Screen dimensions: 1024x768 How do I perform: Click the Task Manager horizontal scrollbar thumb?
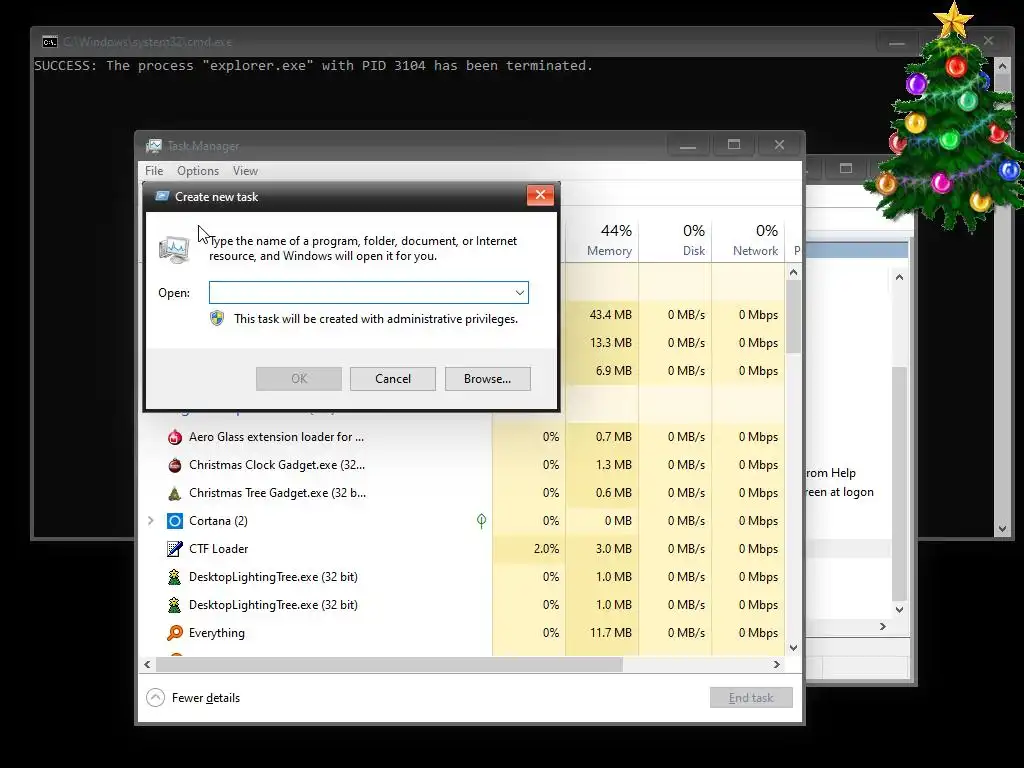(389, 664)
